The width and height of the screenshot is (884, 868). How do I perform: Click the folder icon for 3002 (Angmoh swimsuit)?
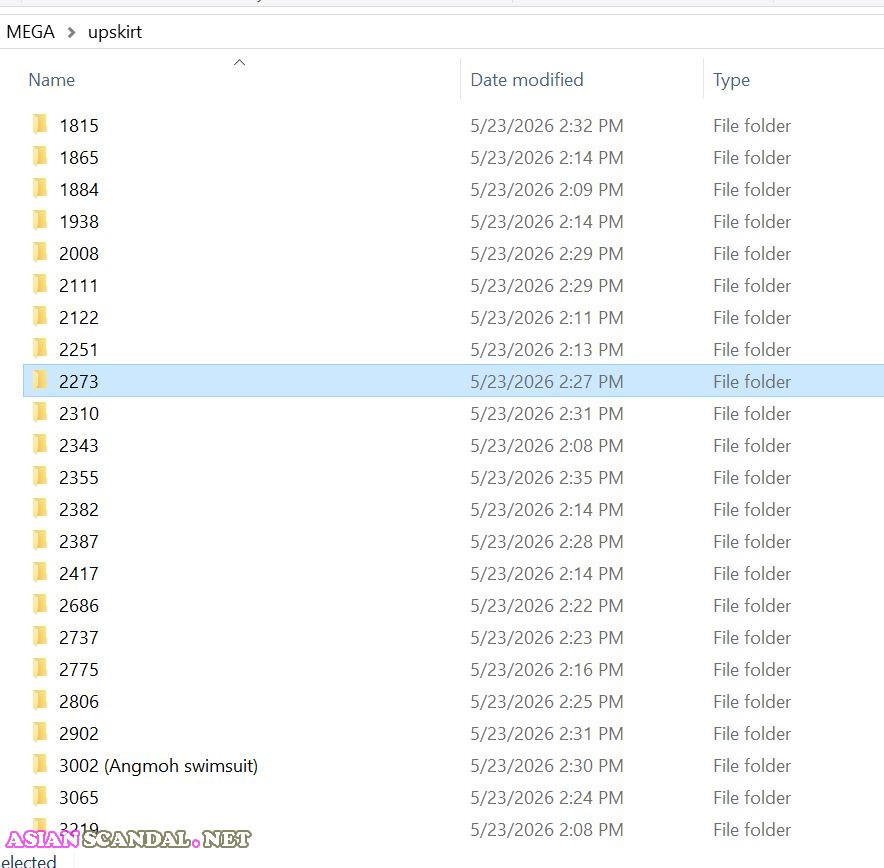click(x=40, y=764)
